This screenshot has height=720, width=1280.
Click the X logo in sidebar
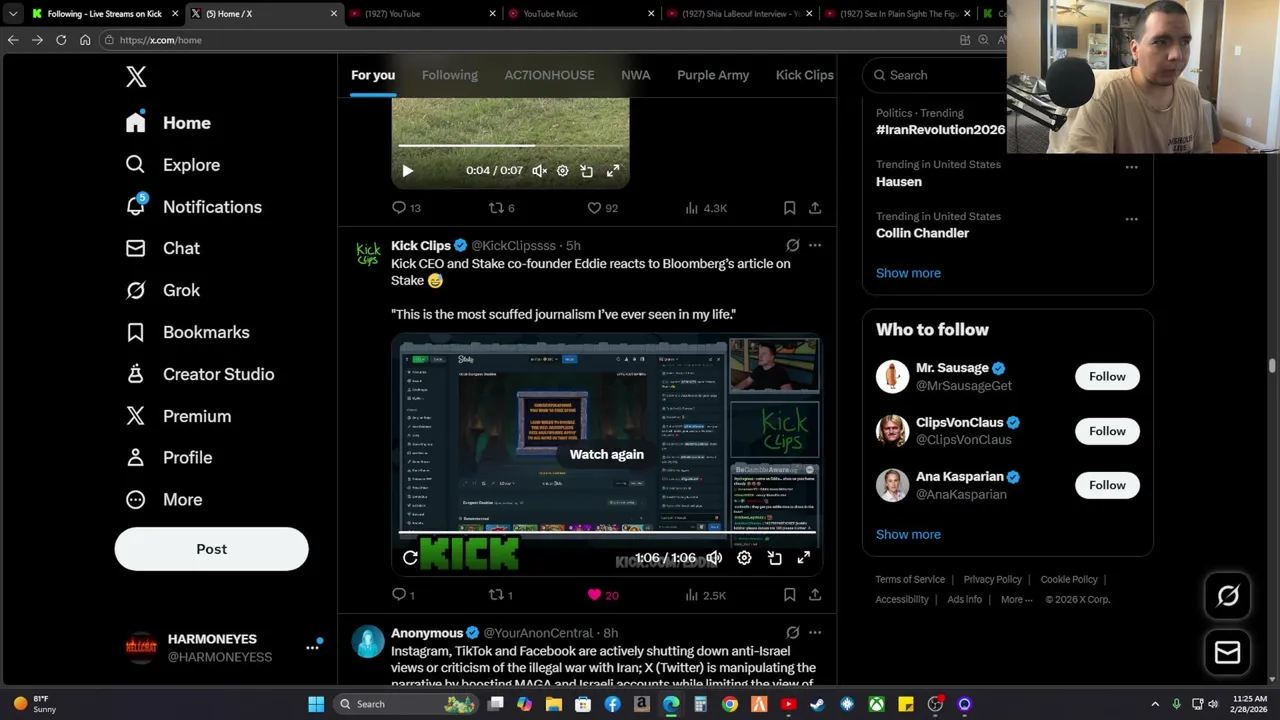pyautogui.click(x=136, y=77)
